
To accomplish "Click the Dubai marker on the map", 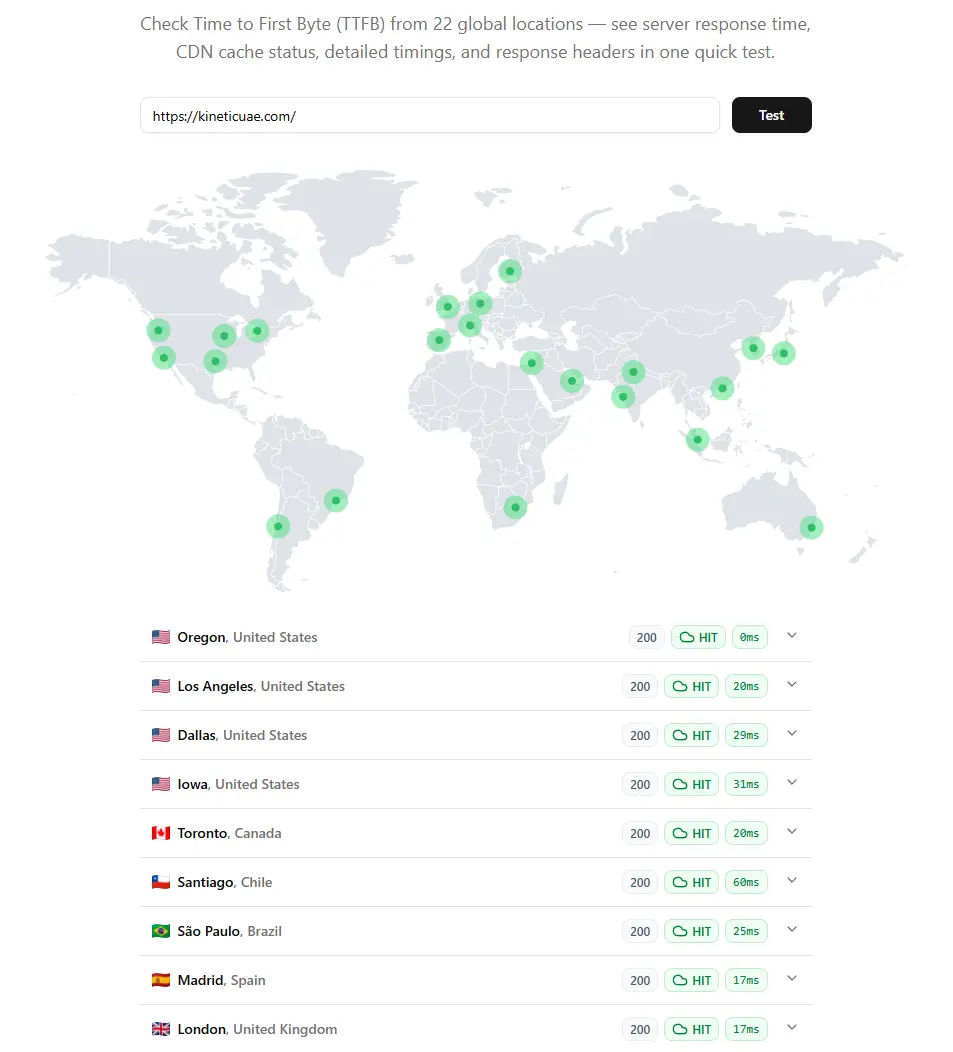I will click(x=571, y=380).
